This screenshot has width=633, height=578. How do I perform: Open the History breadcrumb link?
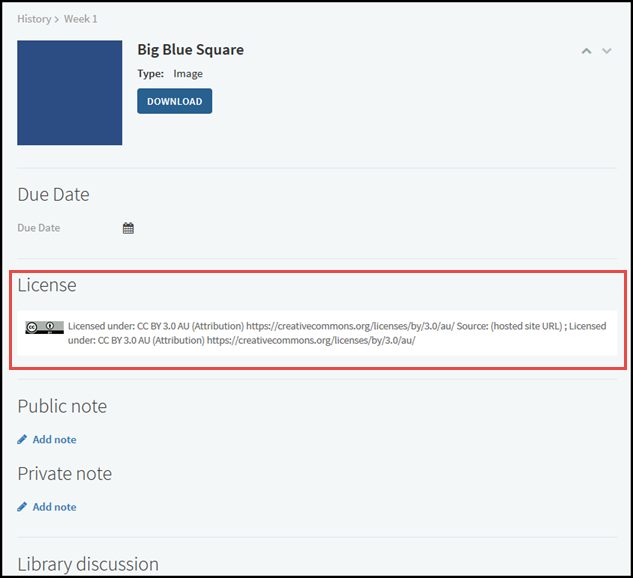click(33, 19)
